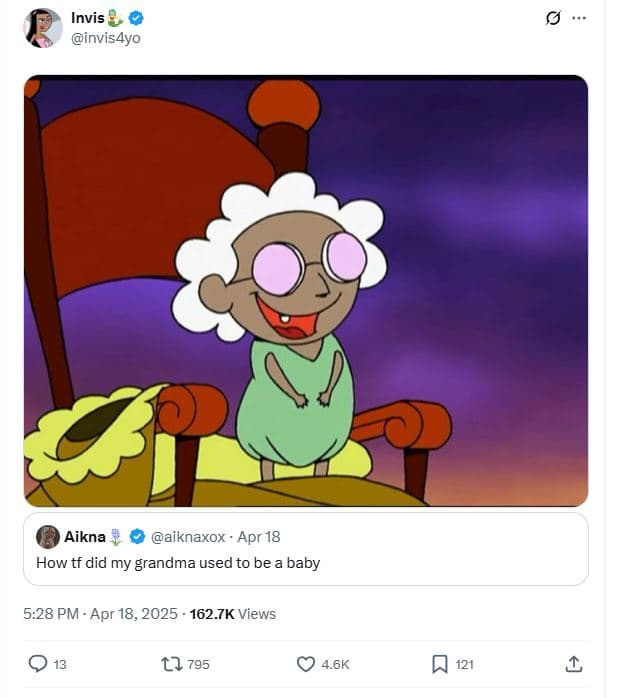The width and height of the screenshot is (621, 698).
Task: Click the 162.7K Views count
Action: (x=232, y=614)
